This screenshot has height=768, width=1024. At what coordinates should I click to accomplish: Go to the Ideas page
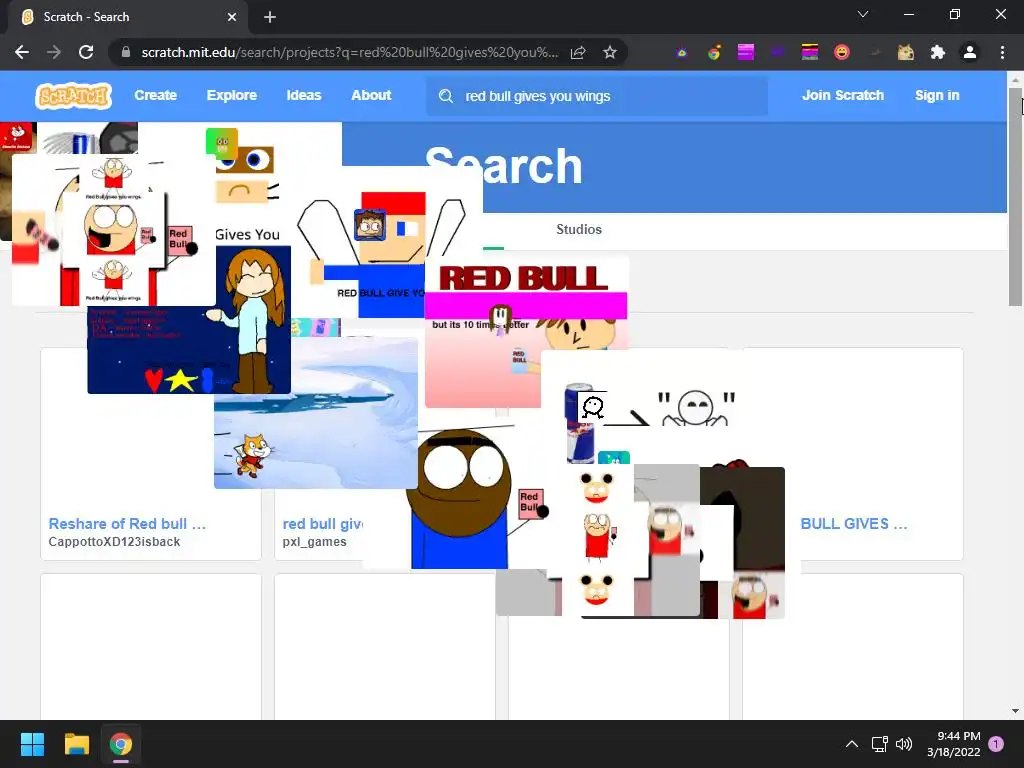click(x=304, y=95)
